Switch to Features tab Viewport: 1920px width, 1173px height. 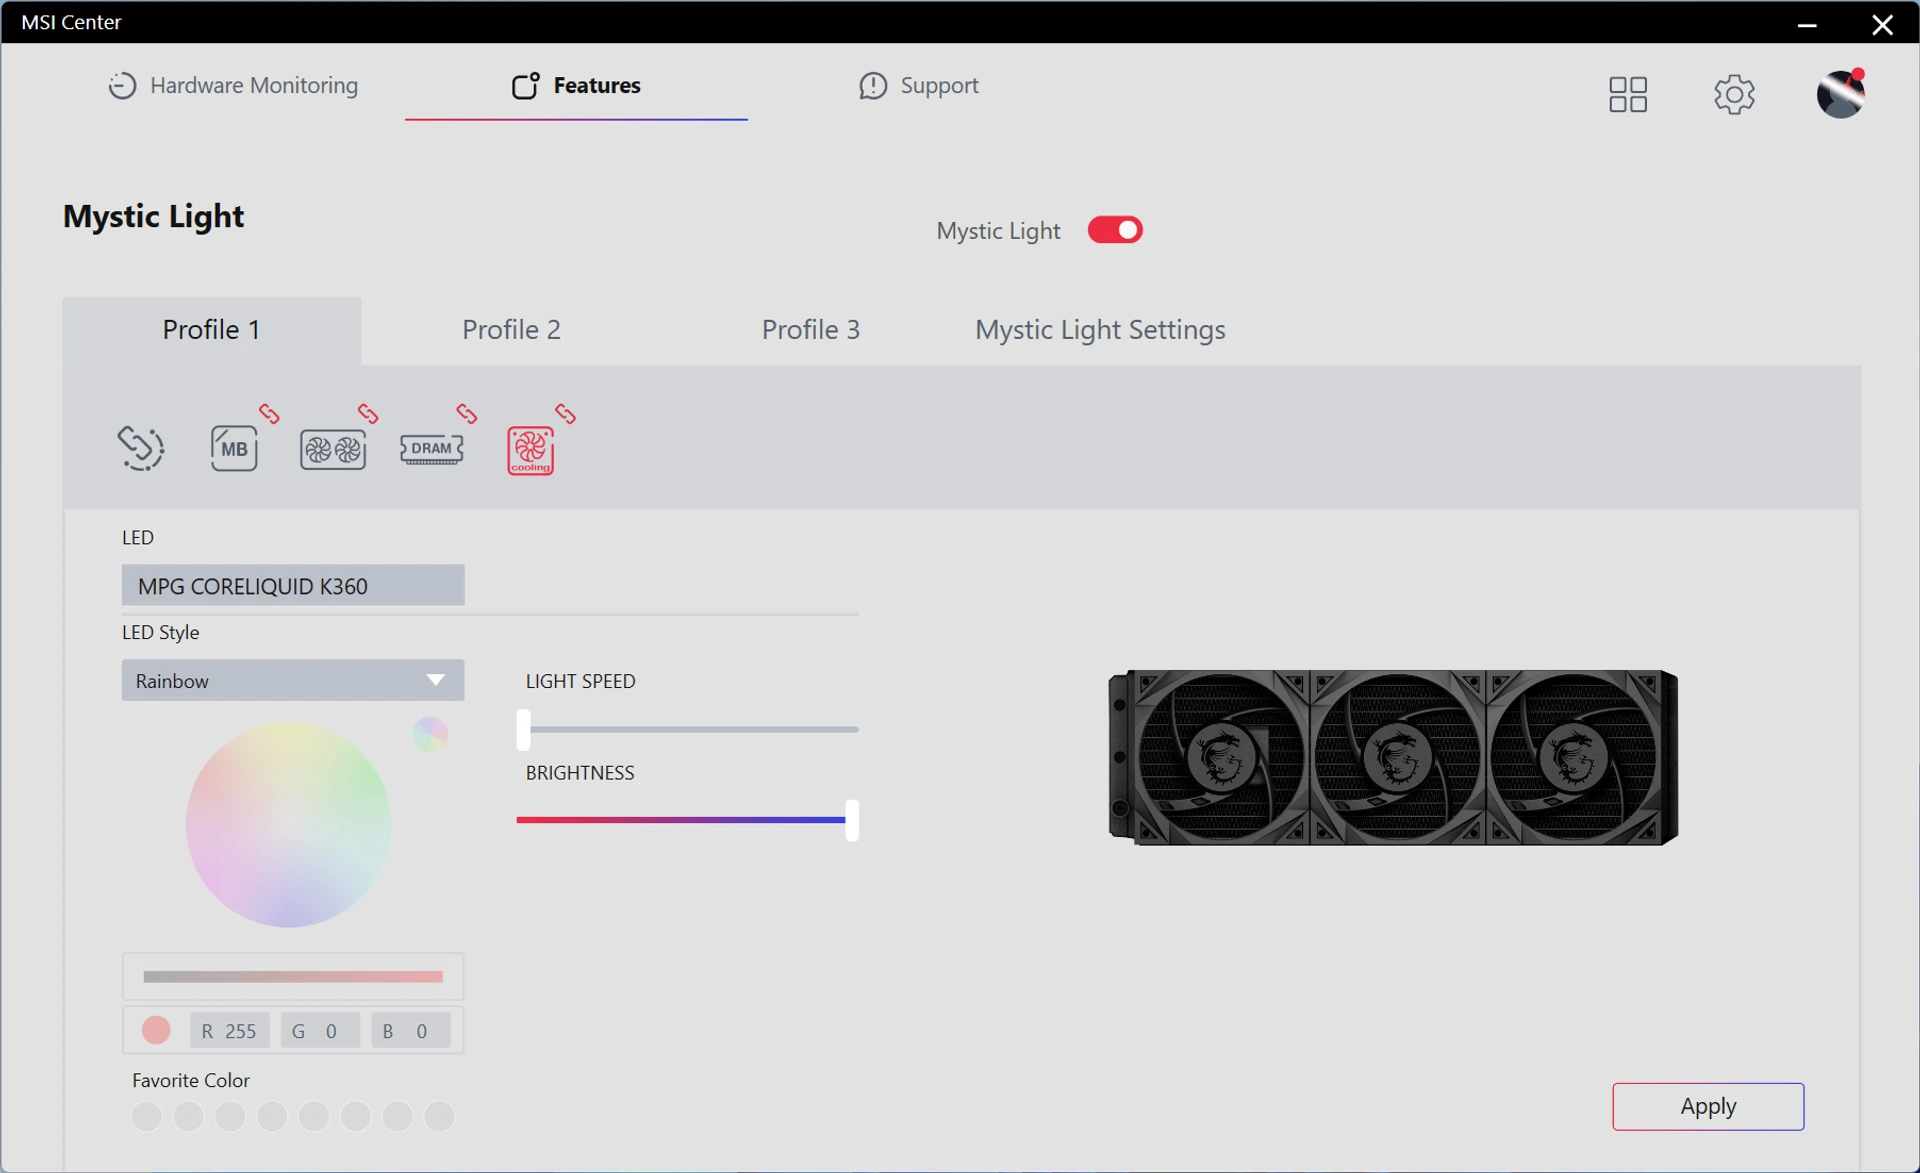pyautogui.click(x=576, y=86)
